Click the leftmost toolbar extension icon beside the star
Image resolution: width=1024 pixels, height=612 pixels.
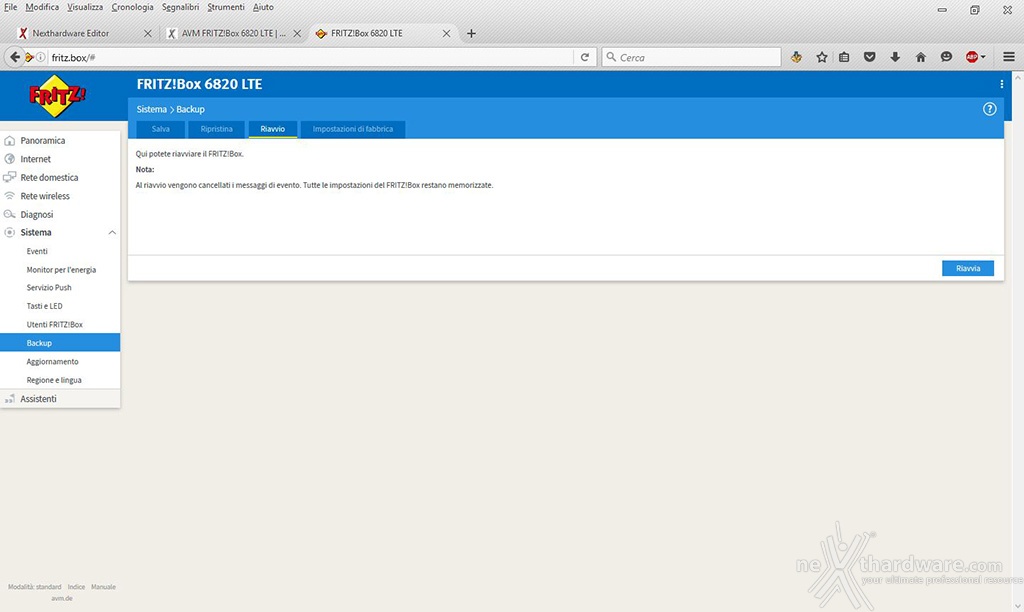tap(796, 57)
